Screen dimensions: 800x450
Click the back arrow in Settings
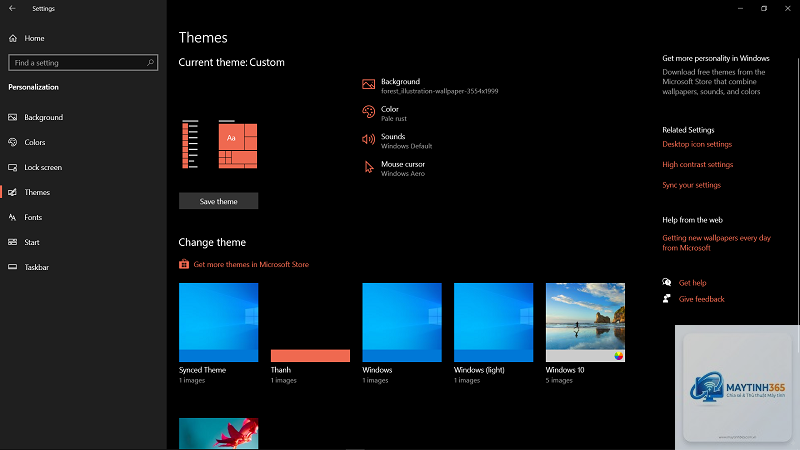tap(12, 8)
